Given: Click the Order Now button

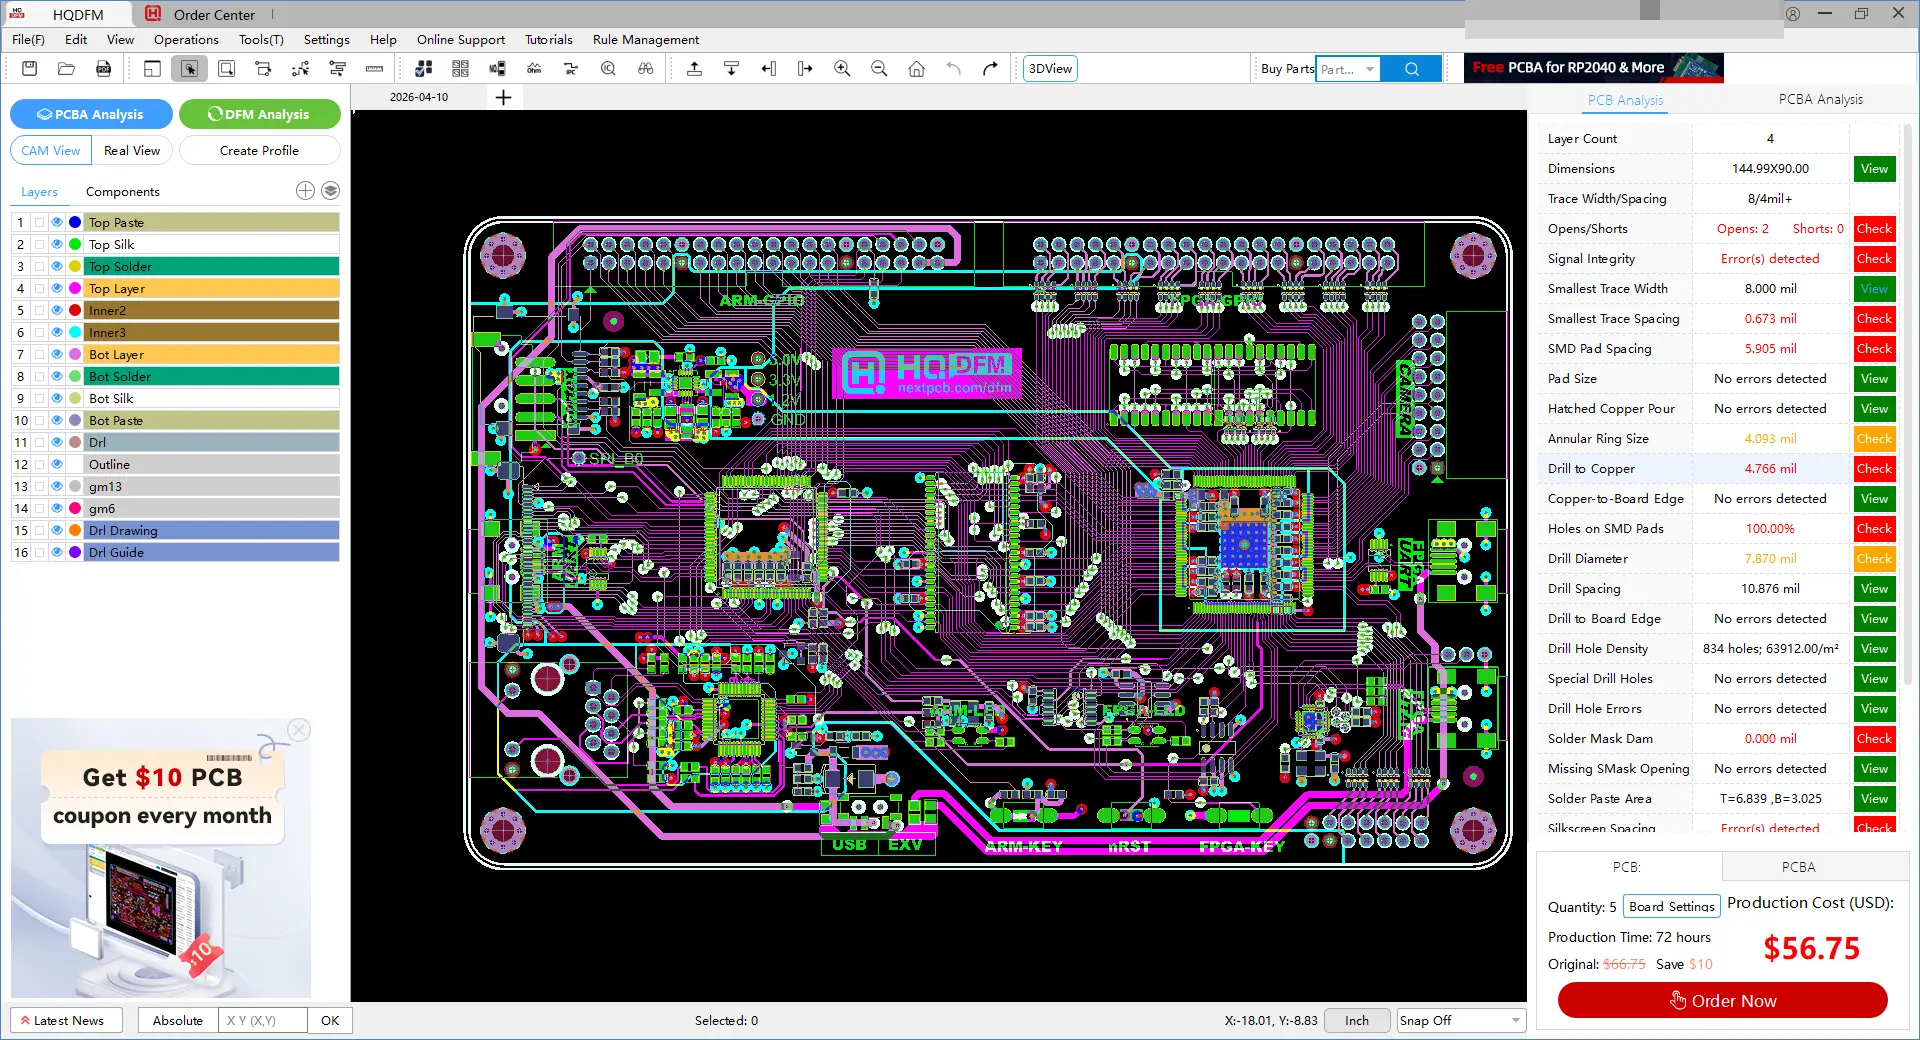Looking at the screenshot, I should 1722,1000.
